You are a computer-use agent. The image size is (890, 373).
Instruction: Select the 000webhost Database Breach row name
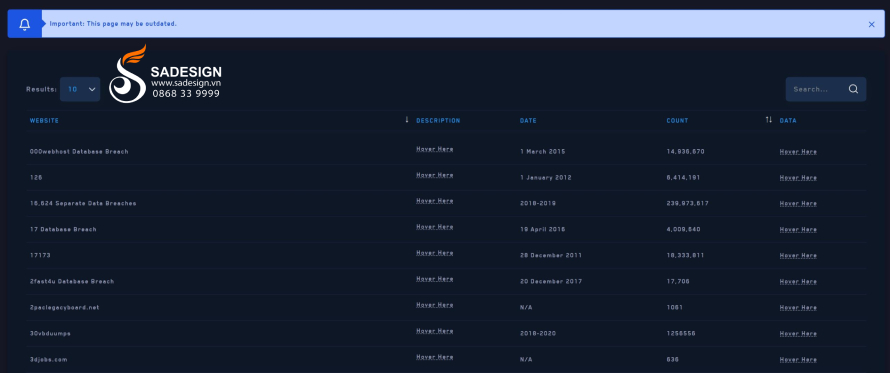(79, 152)
